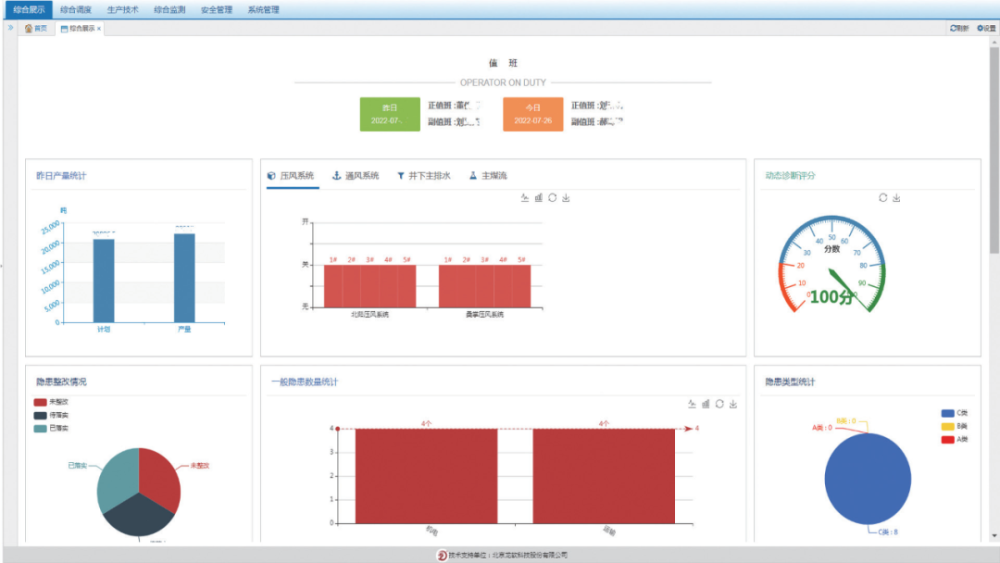Viewport: 1000px width, 563px height.
Task: Toggle 待落实 legend series visibility
Action: click(48, 415)
